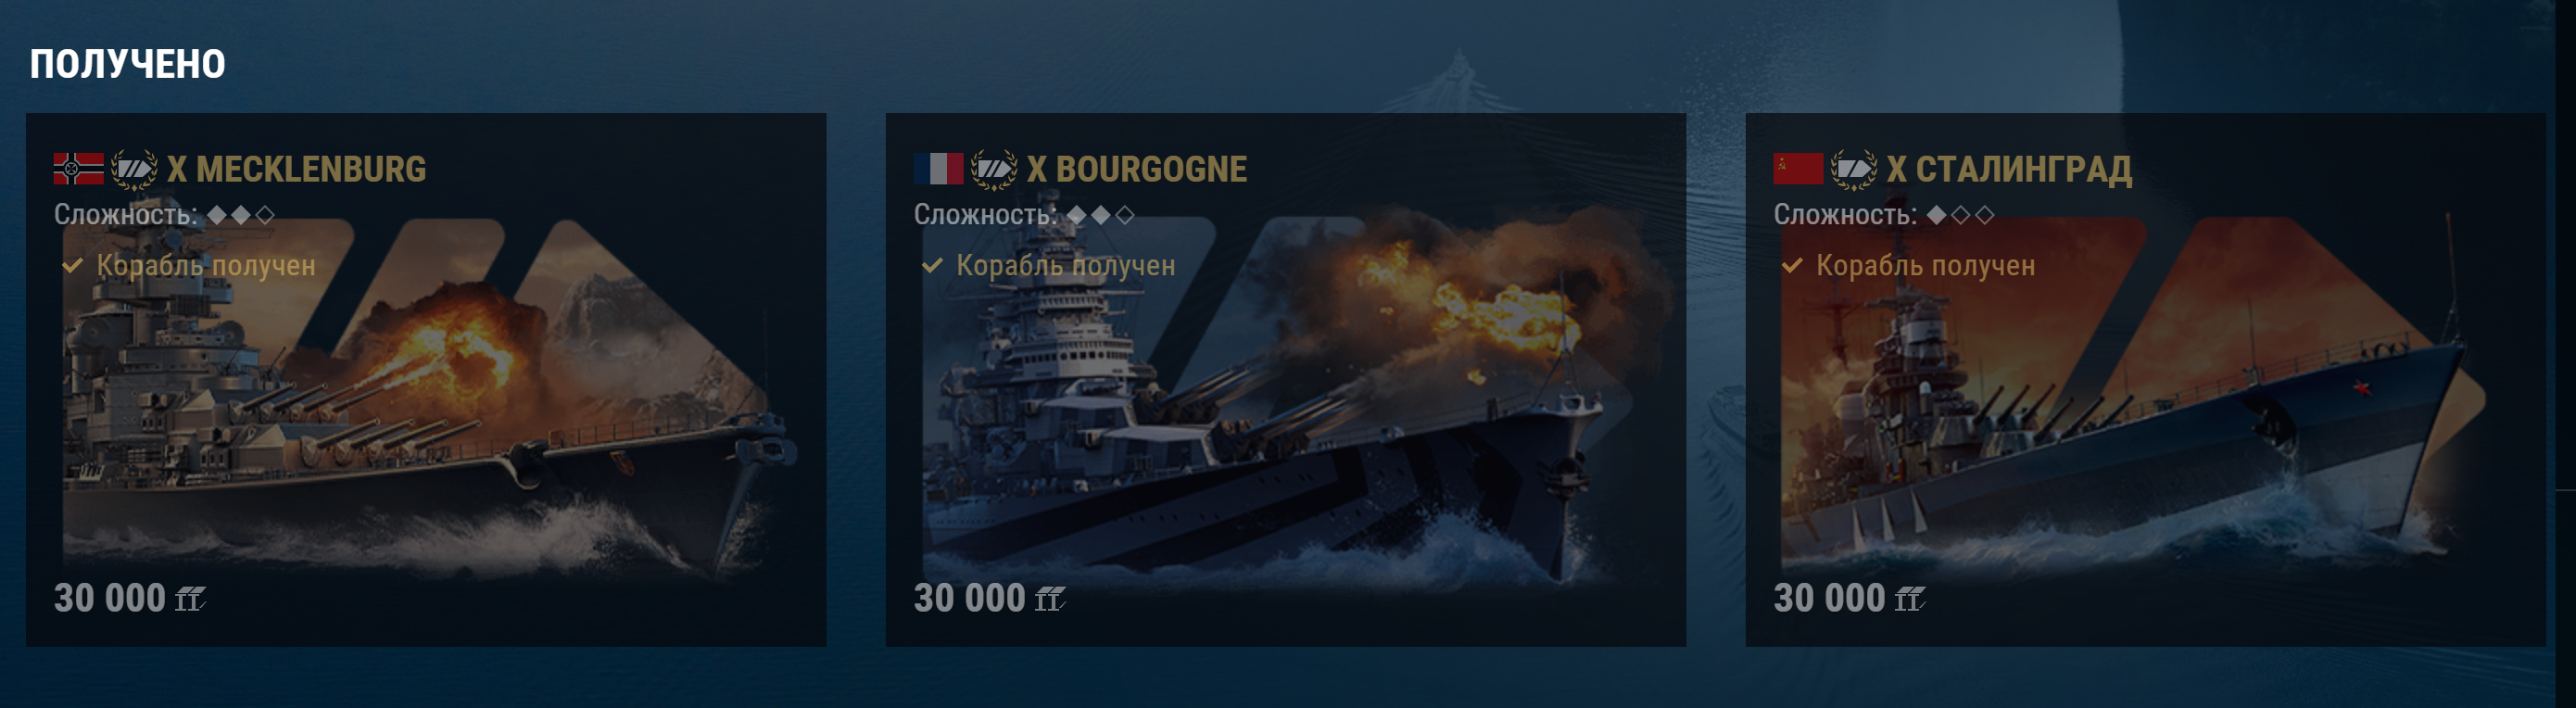Click the checkmark beside Mecklenburg's Корабль получен
Screen dimensions: 2576x708
(72, 266)
